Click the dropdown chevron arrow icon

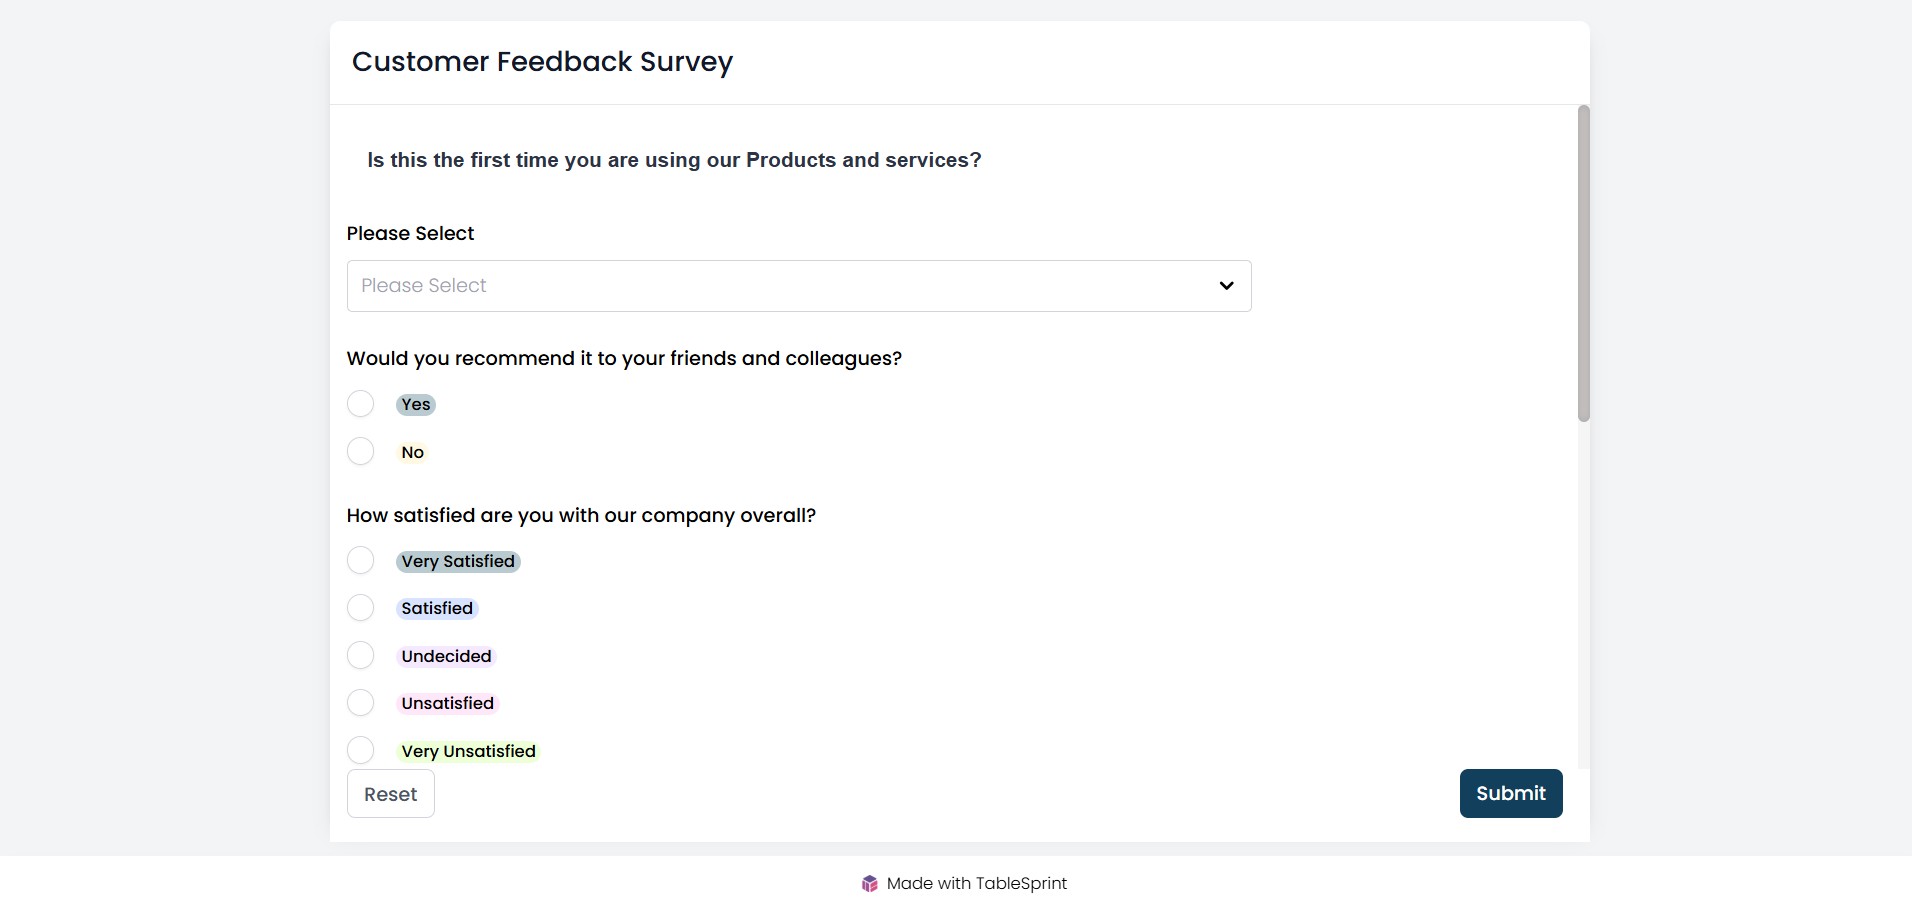pyautogui.click(x=1226, y=286)
